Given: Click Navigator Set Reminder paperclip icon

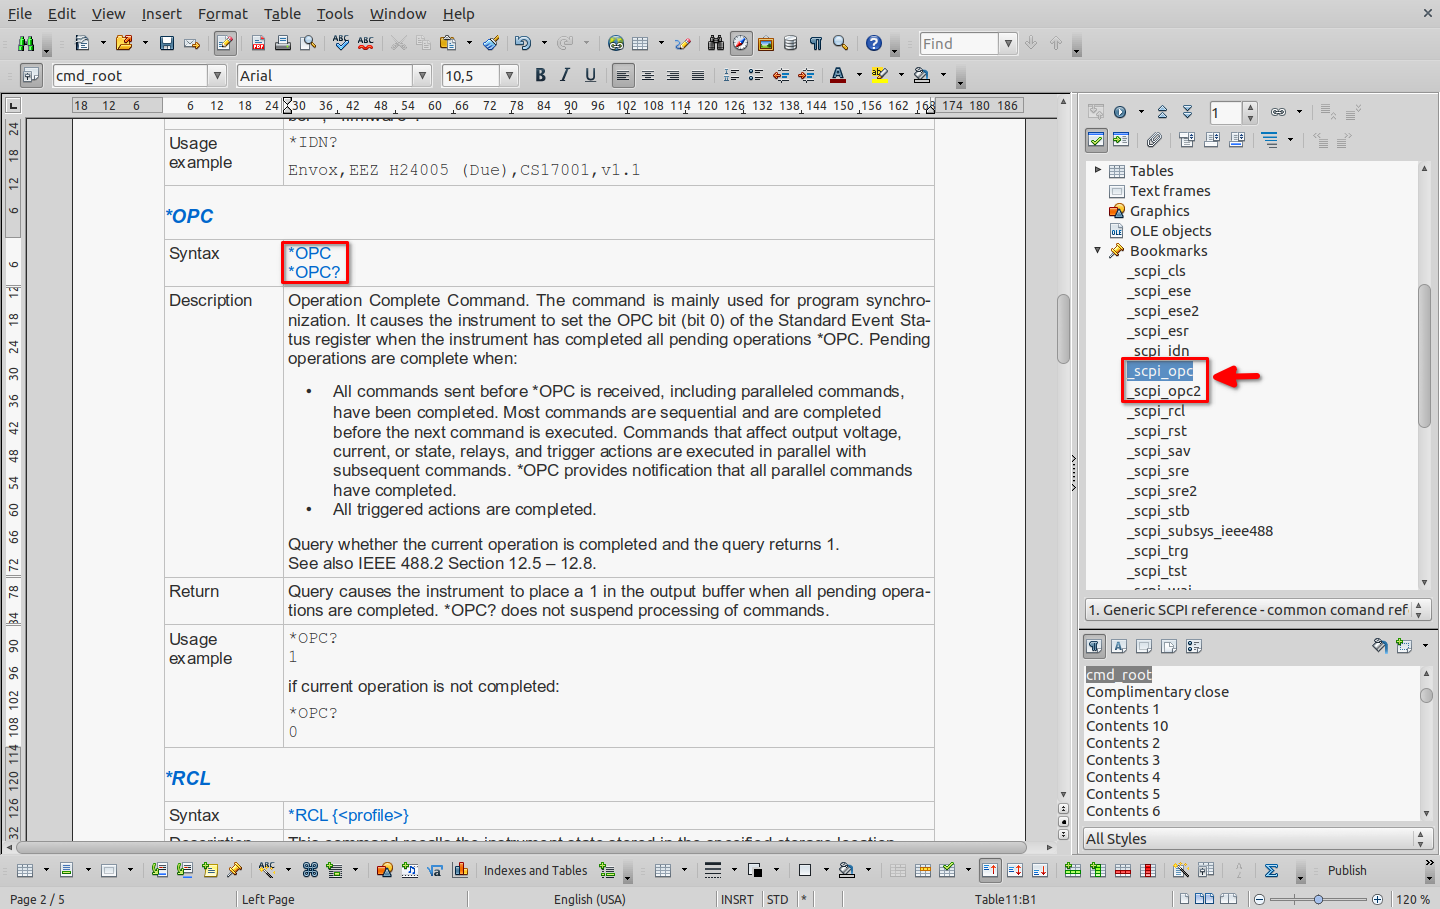Looking at the screenshot, I should 1154,140.
